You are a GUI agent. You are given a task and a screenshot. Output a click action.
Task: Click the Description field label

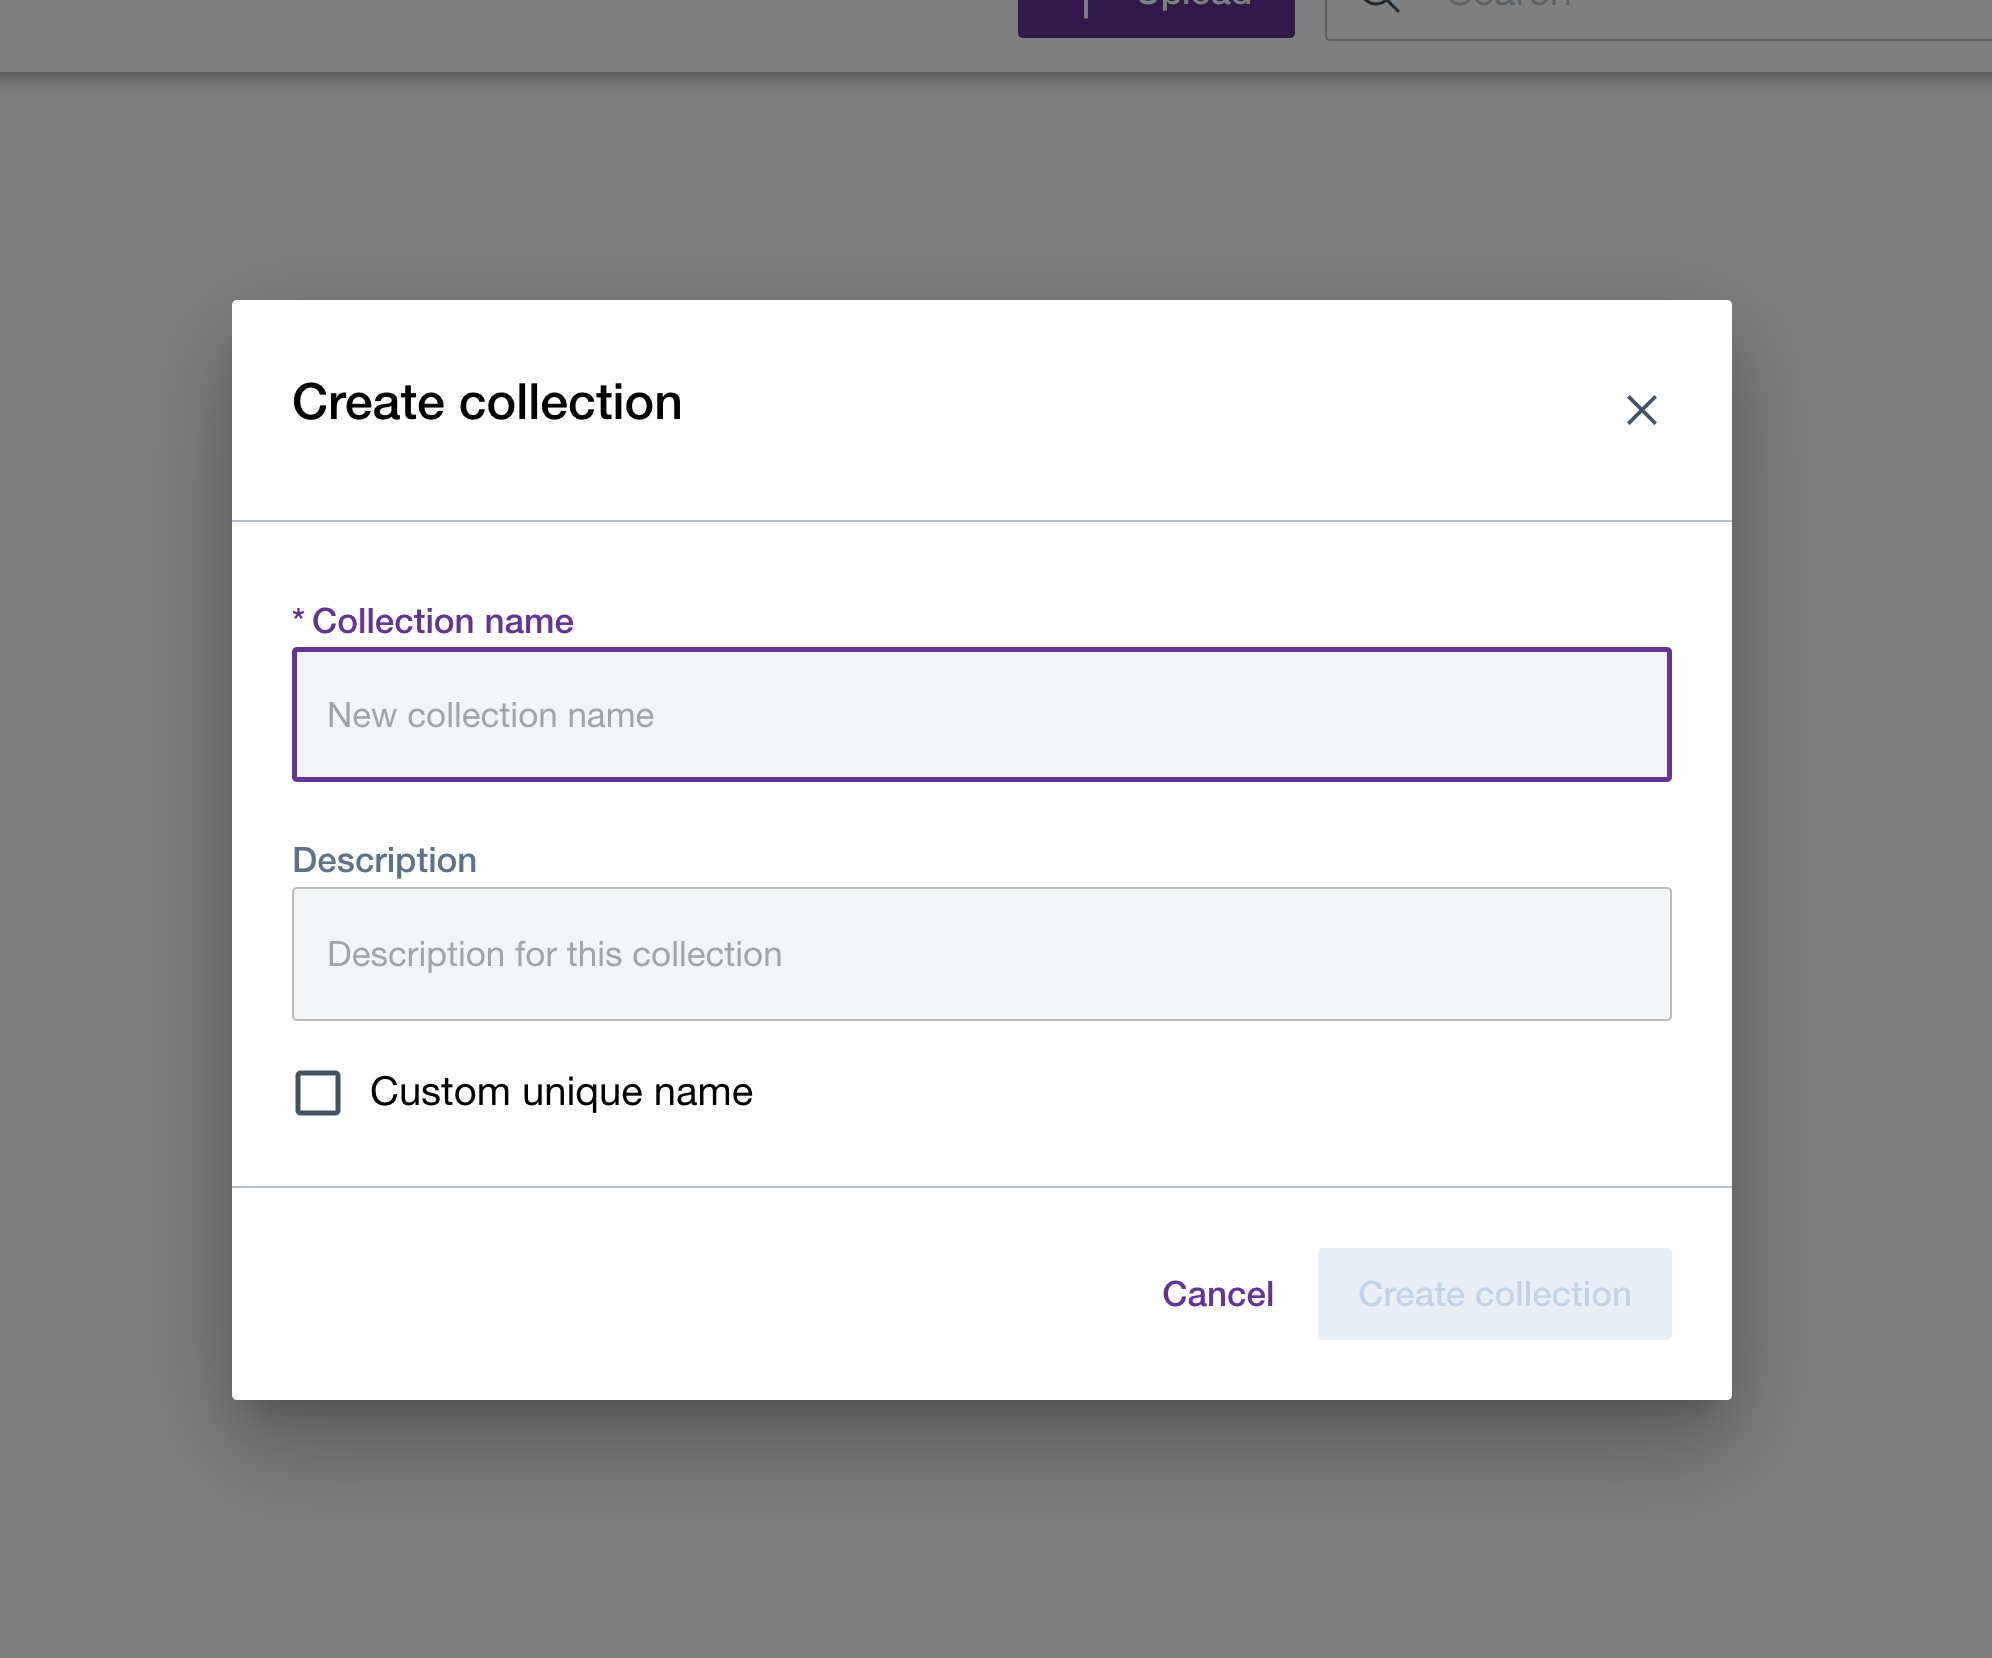point(384,860)
